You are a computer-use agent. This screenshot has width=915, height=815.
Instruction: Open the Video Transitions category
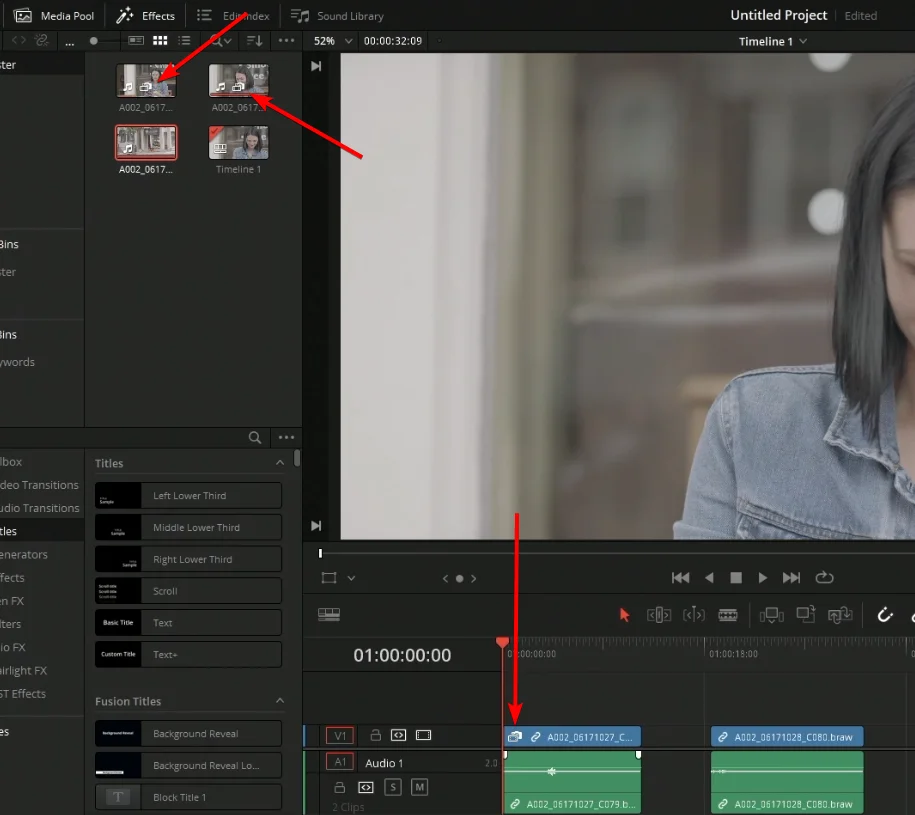40,485
